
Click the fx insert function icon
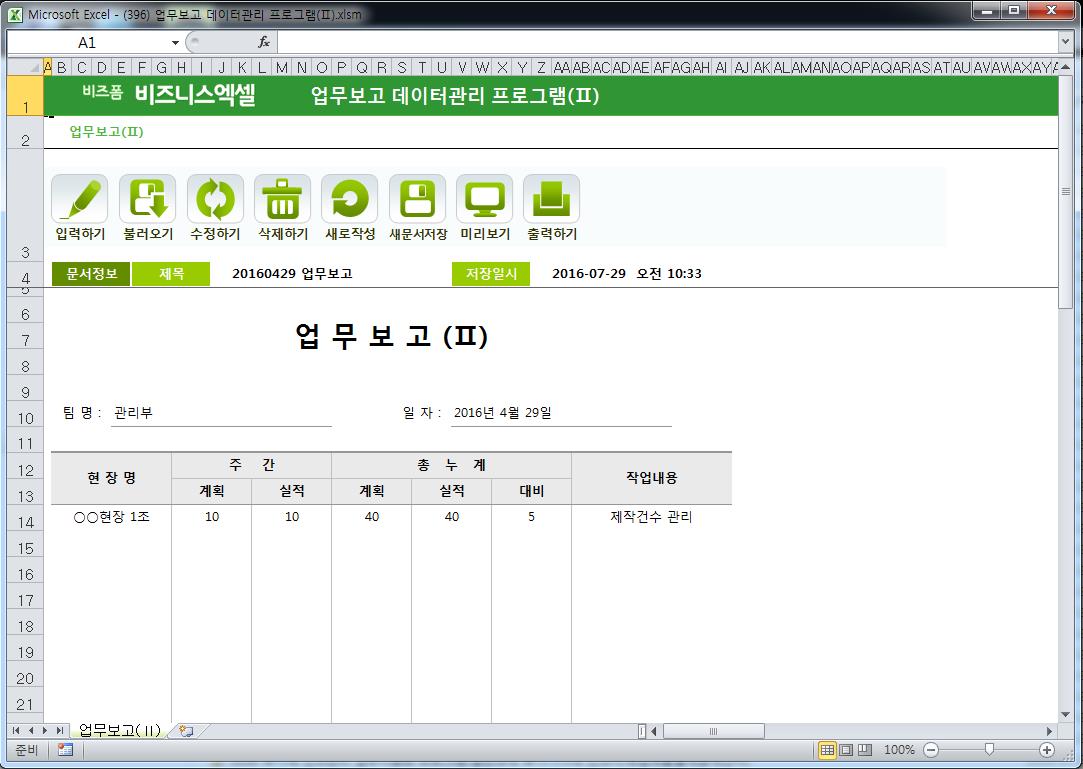(x=264, y=42)
